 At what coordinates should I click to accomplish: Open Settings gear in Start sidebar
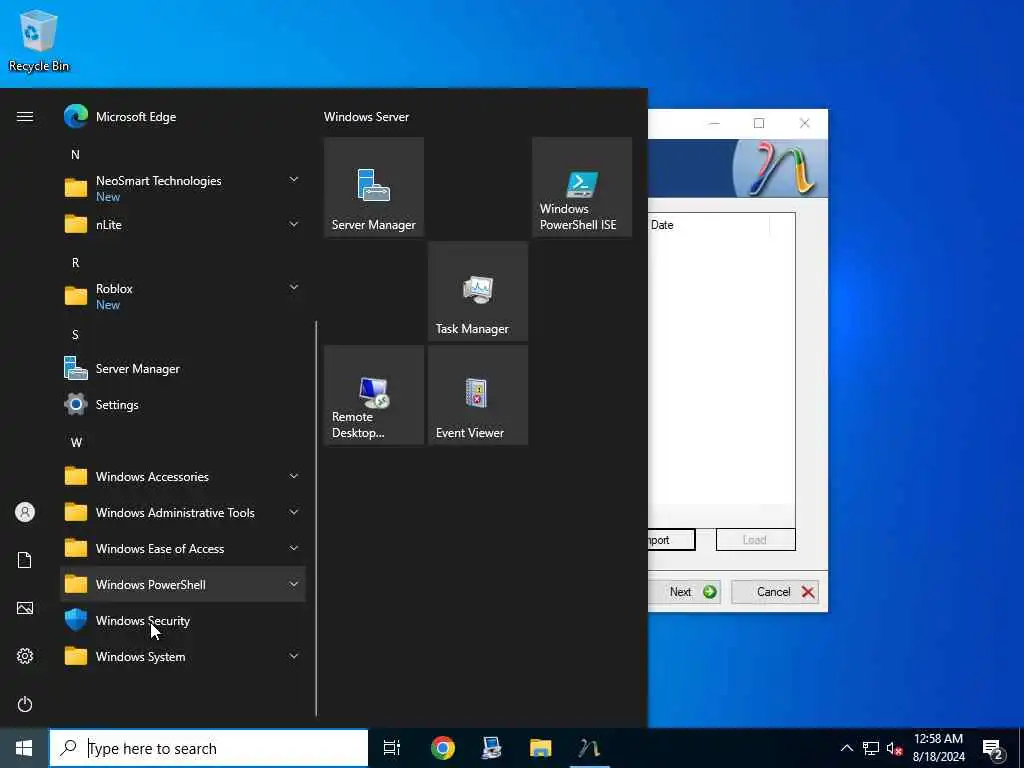click(x=25, y=656)
